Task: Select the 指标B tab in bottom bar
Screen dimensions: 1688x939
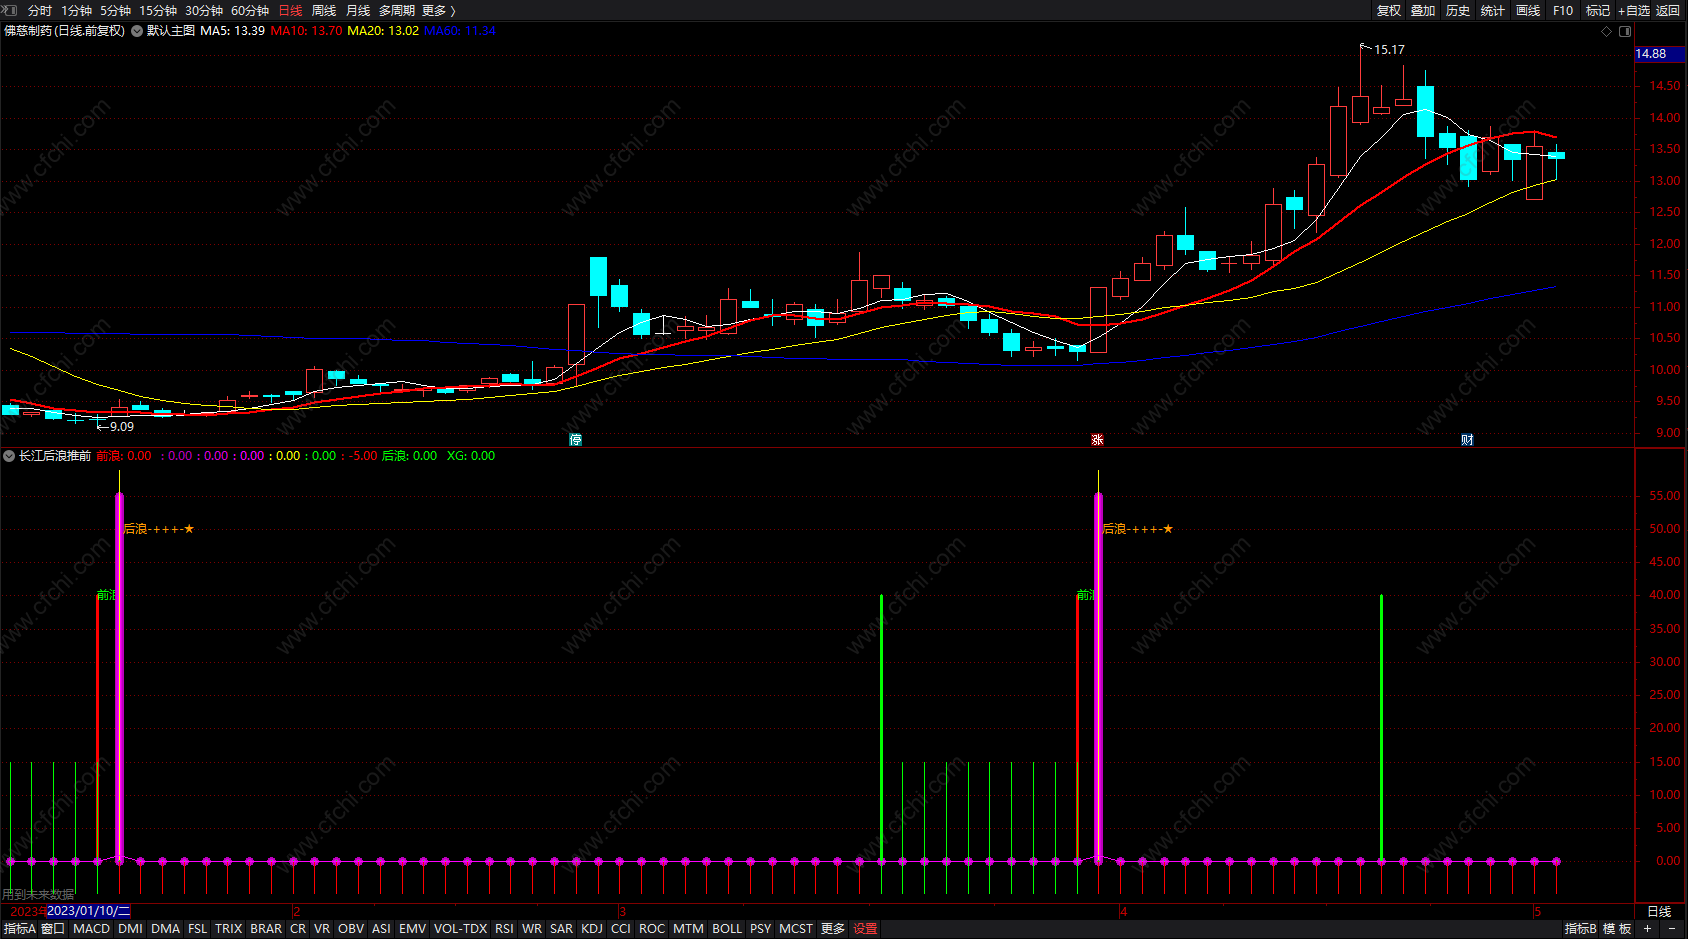Action: [x=1581, y=929]
